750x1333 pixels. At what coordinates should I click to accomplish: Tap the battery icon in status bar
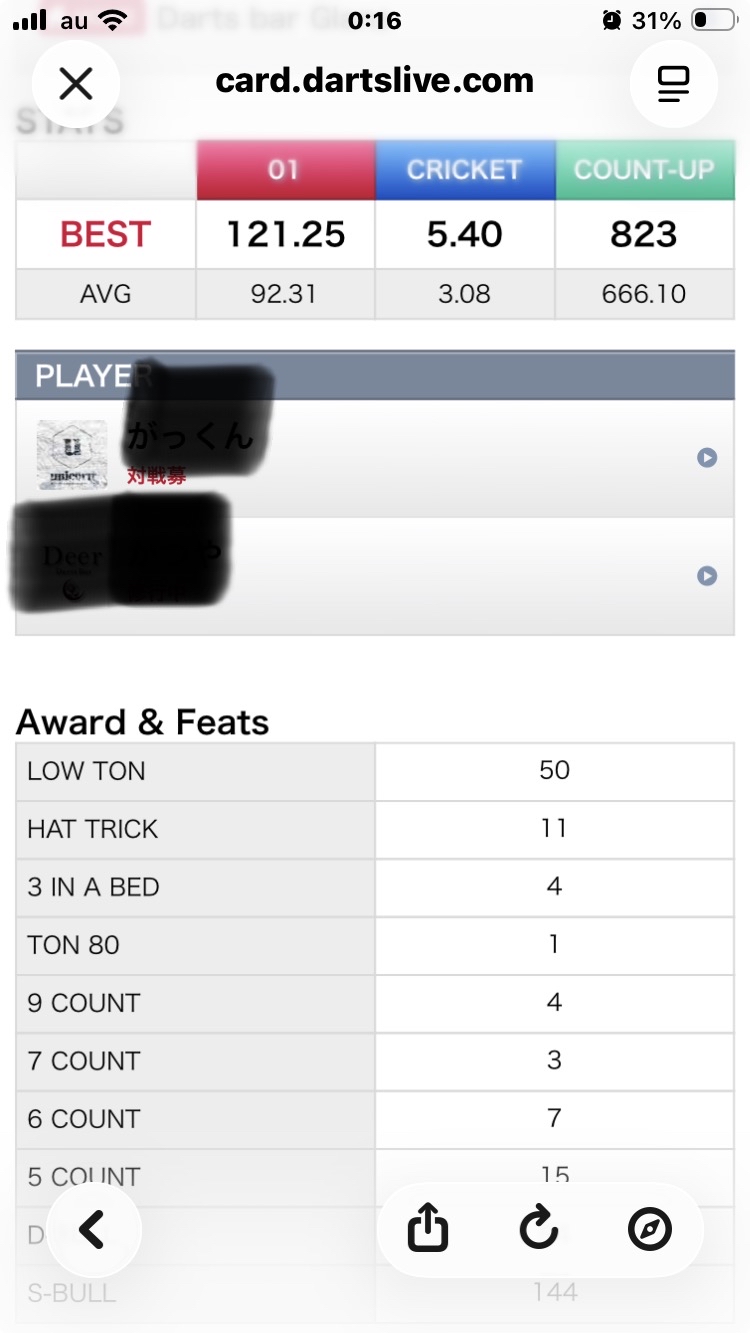(x=714, y=21)
